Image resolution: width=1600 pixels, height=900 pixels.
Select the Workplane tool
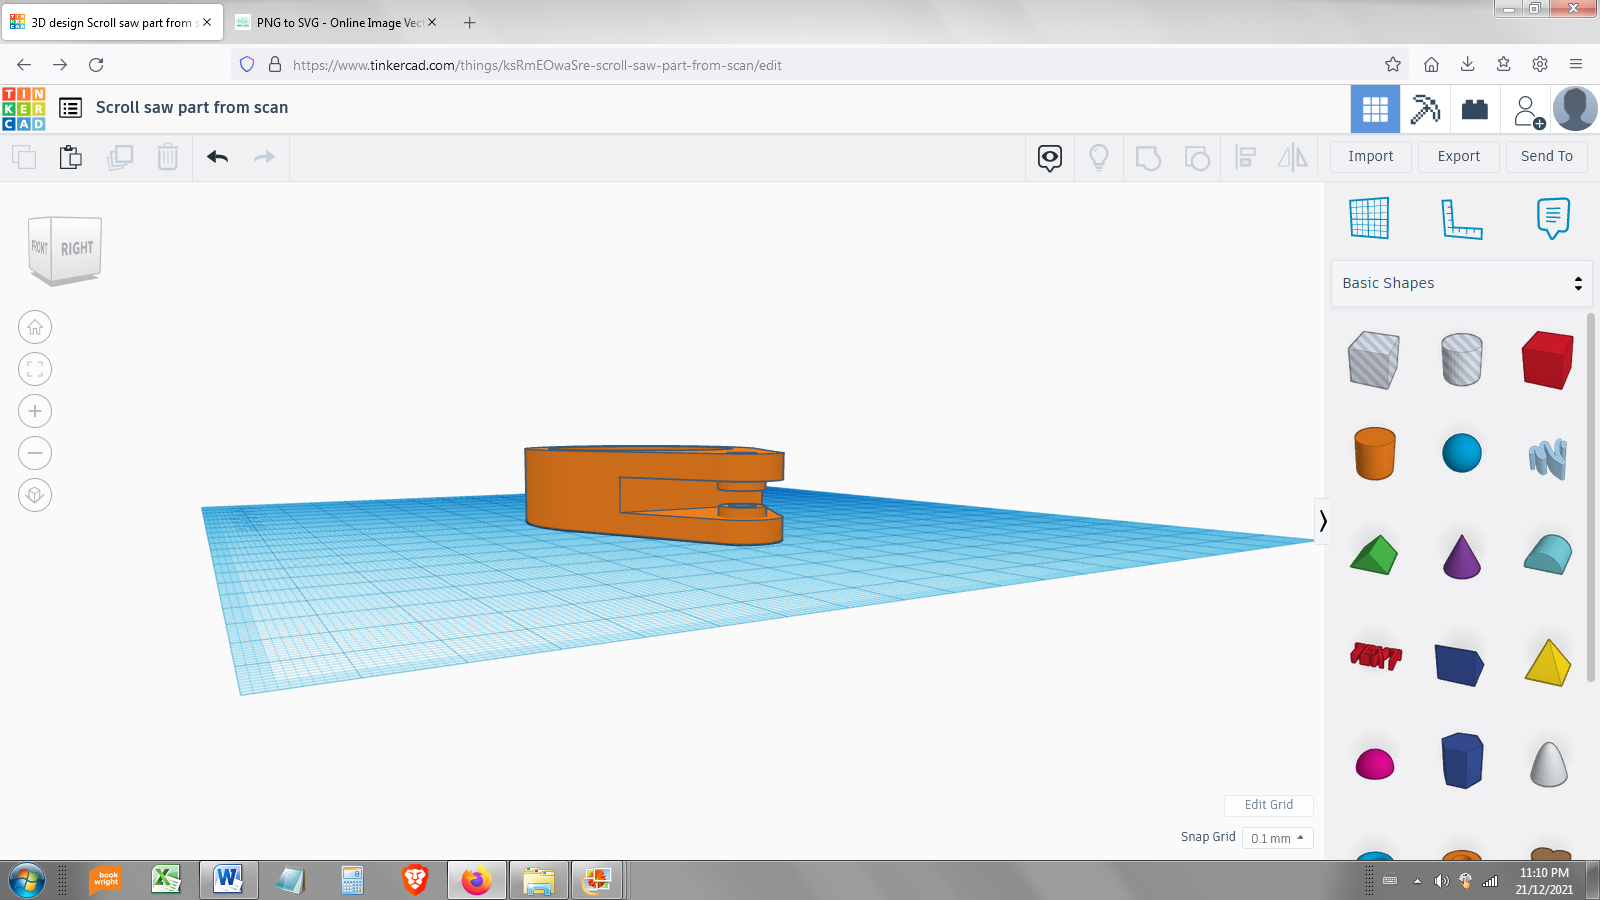1369,218
